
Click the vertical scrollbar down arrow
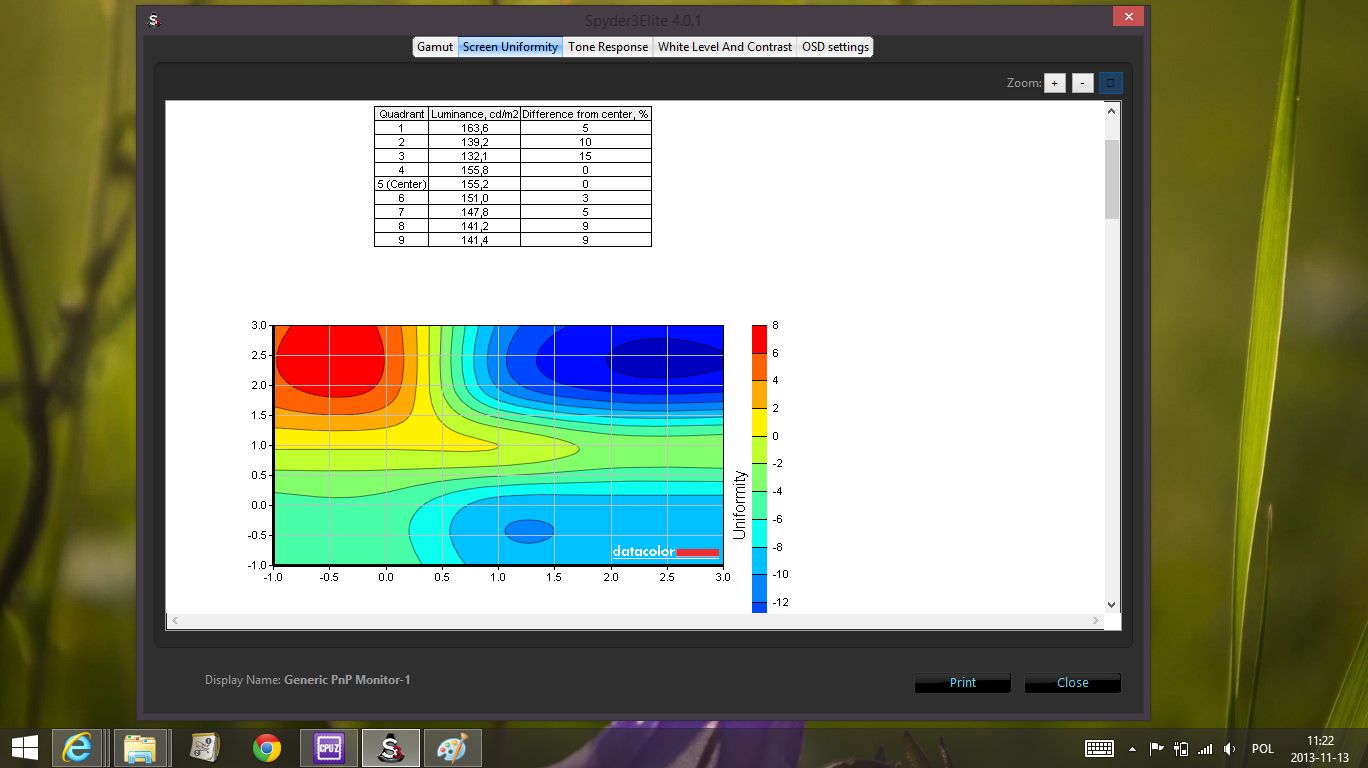point(1112,604)
